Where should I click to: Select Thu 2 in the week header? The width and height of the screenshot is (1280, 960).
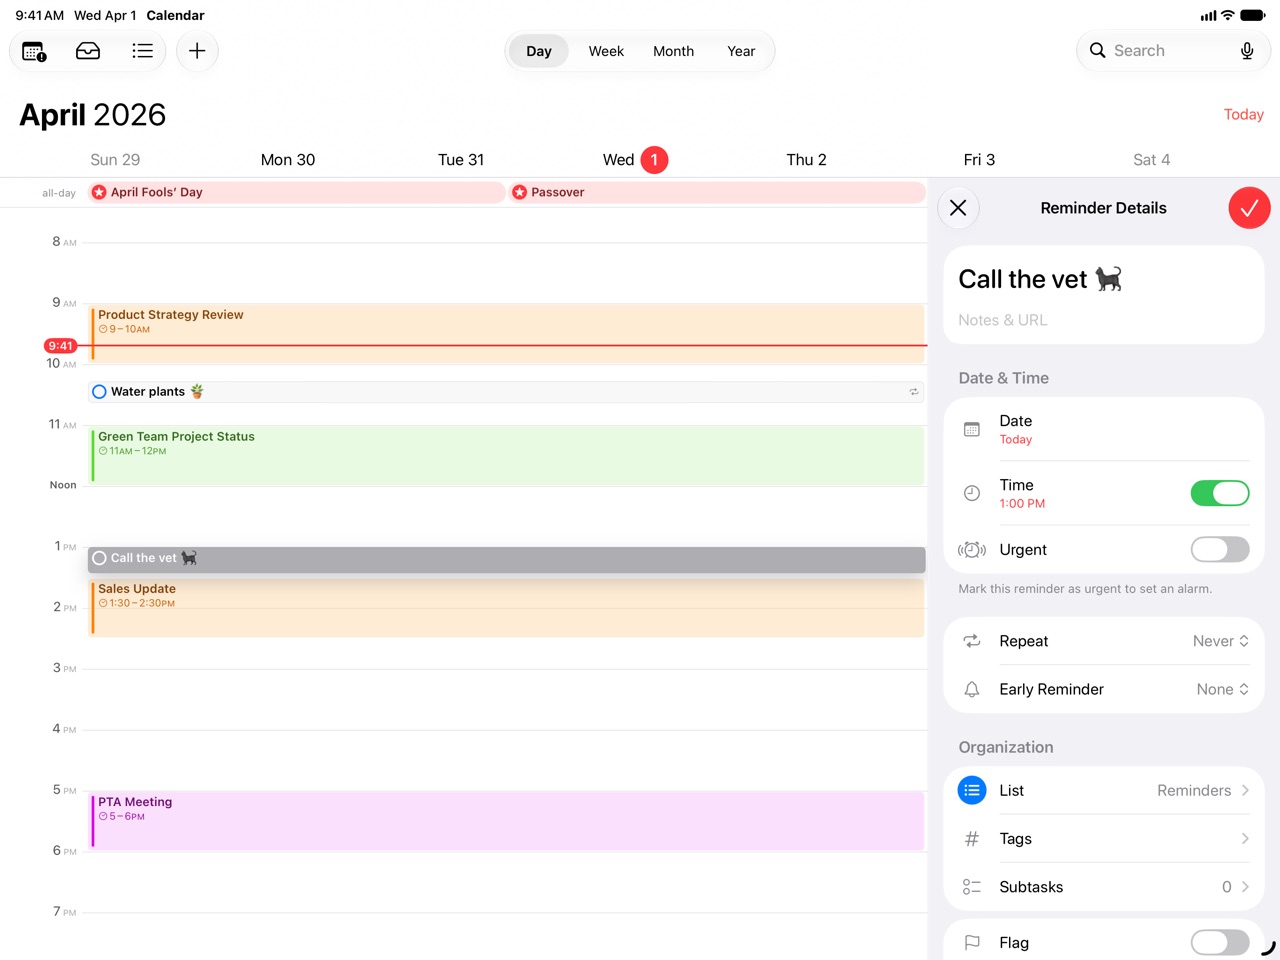tap(806, 160)
